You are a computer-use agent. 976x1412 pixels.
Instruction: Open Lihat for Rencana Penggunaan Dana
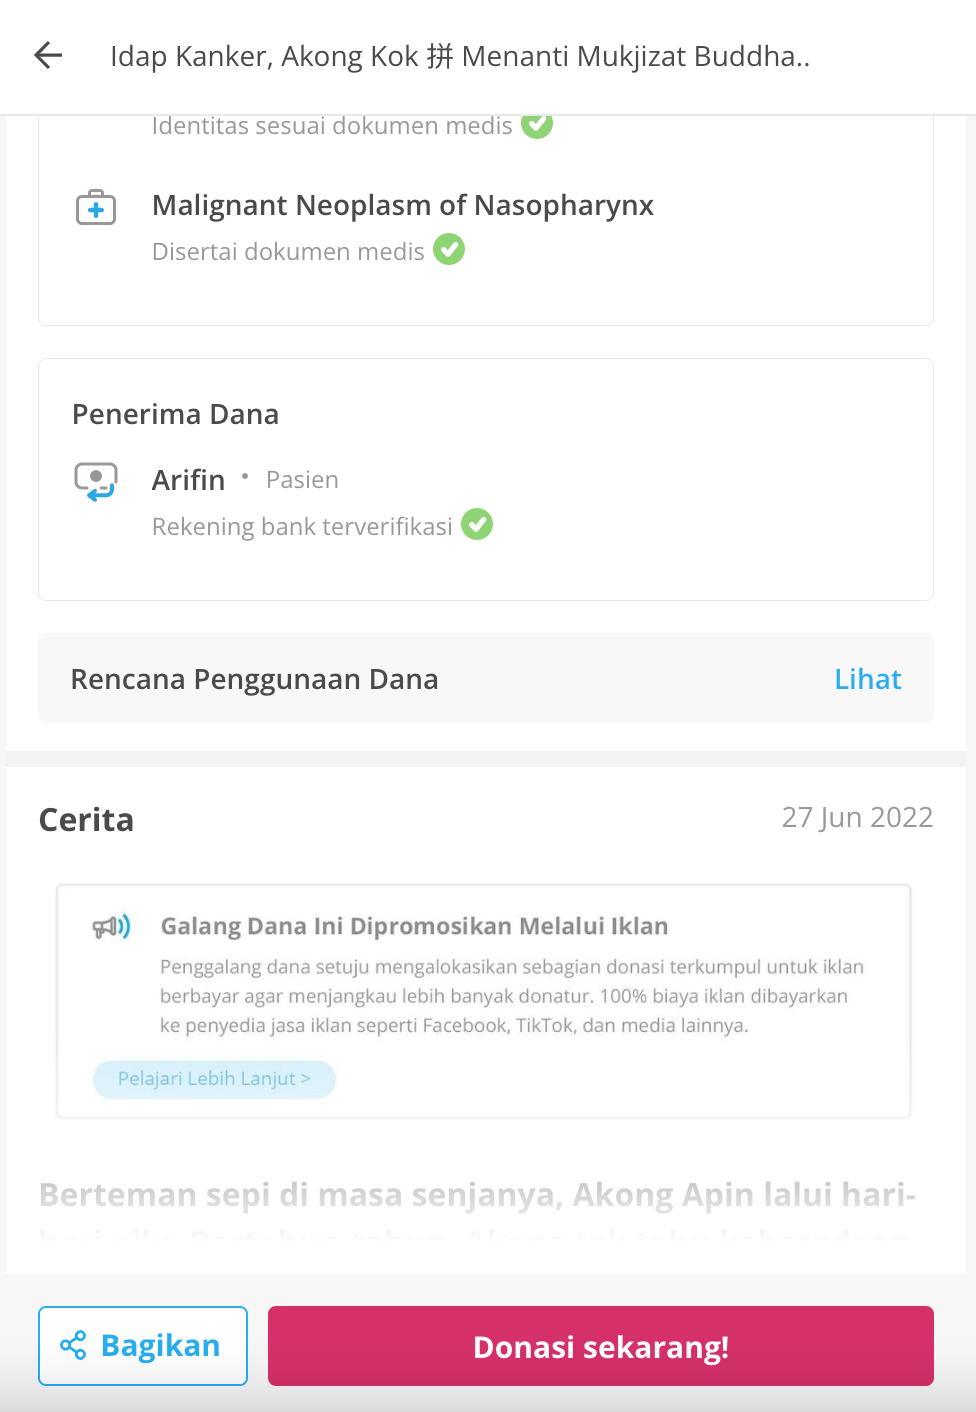click(868, 679)
